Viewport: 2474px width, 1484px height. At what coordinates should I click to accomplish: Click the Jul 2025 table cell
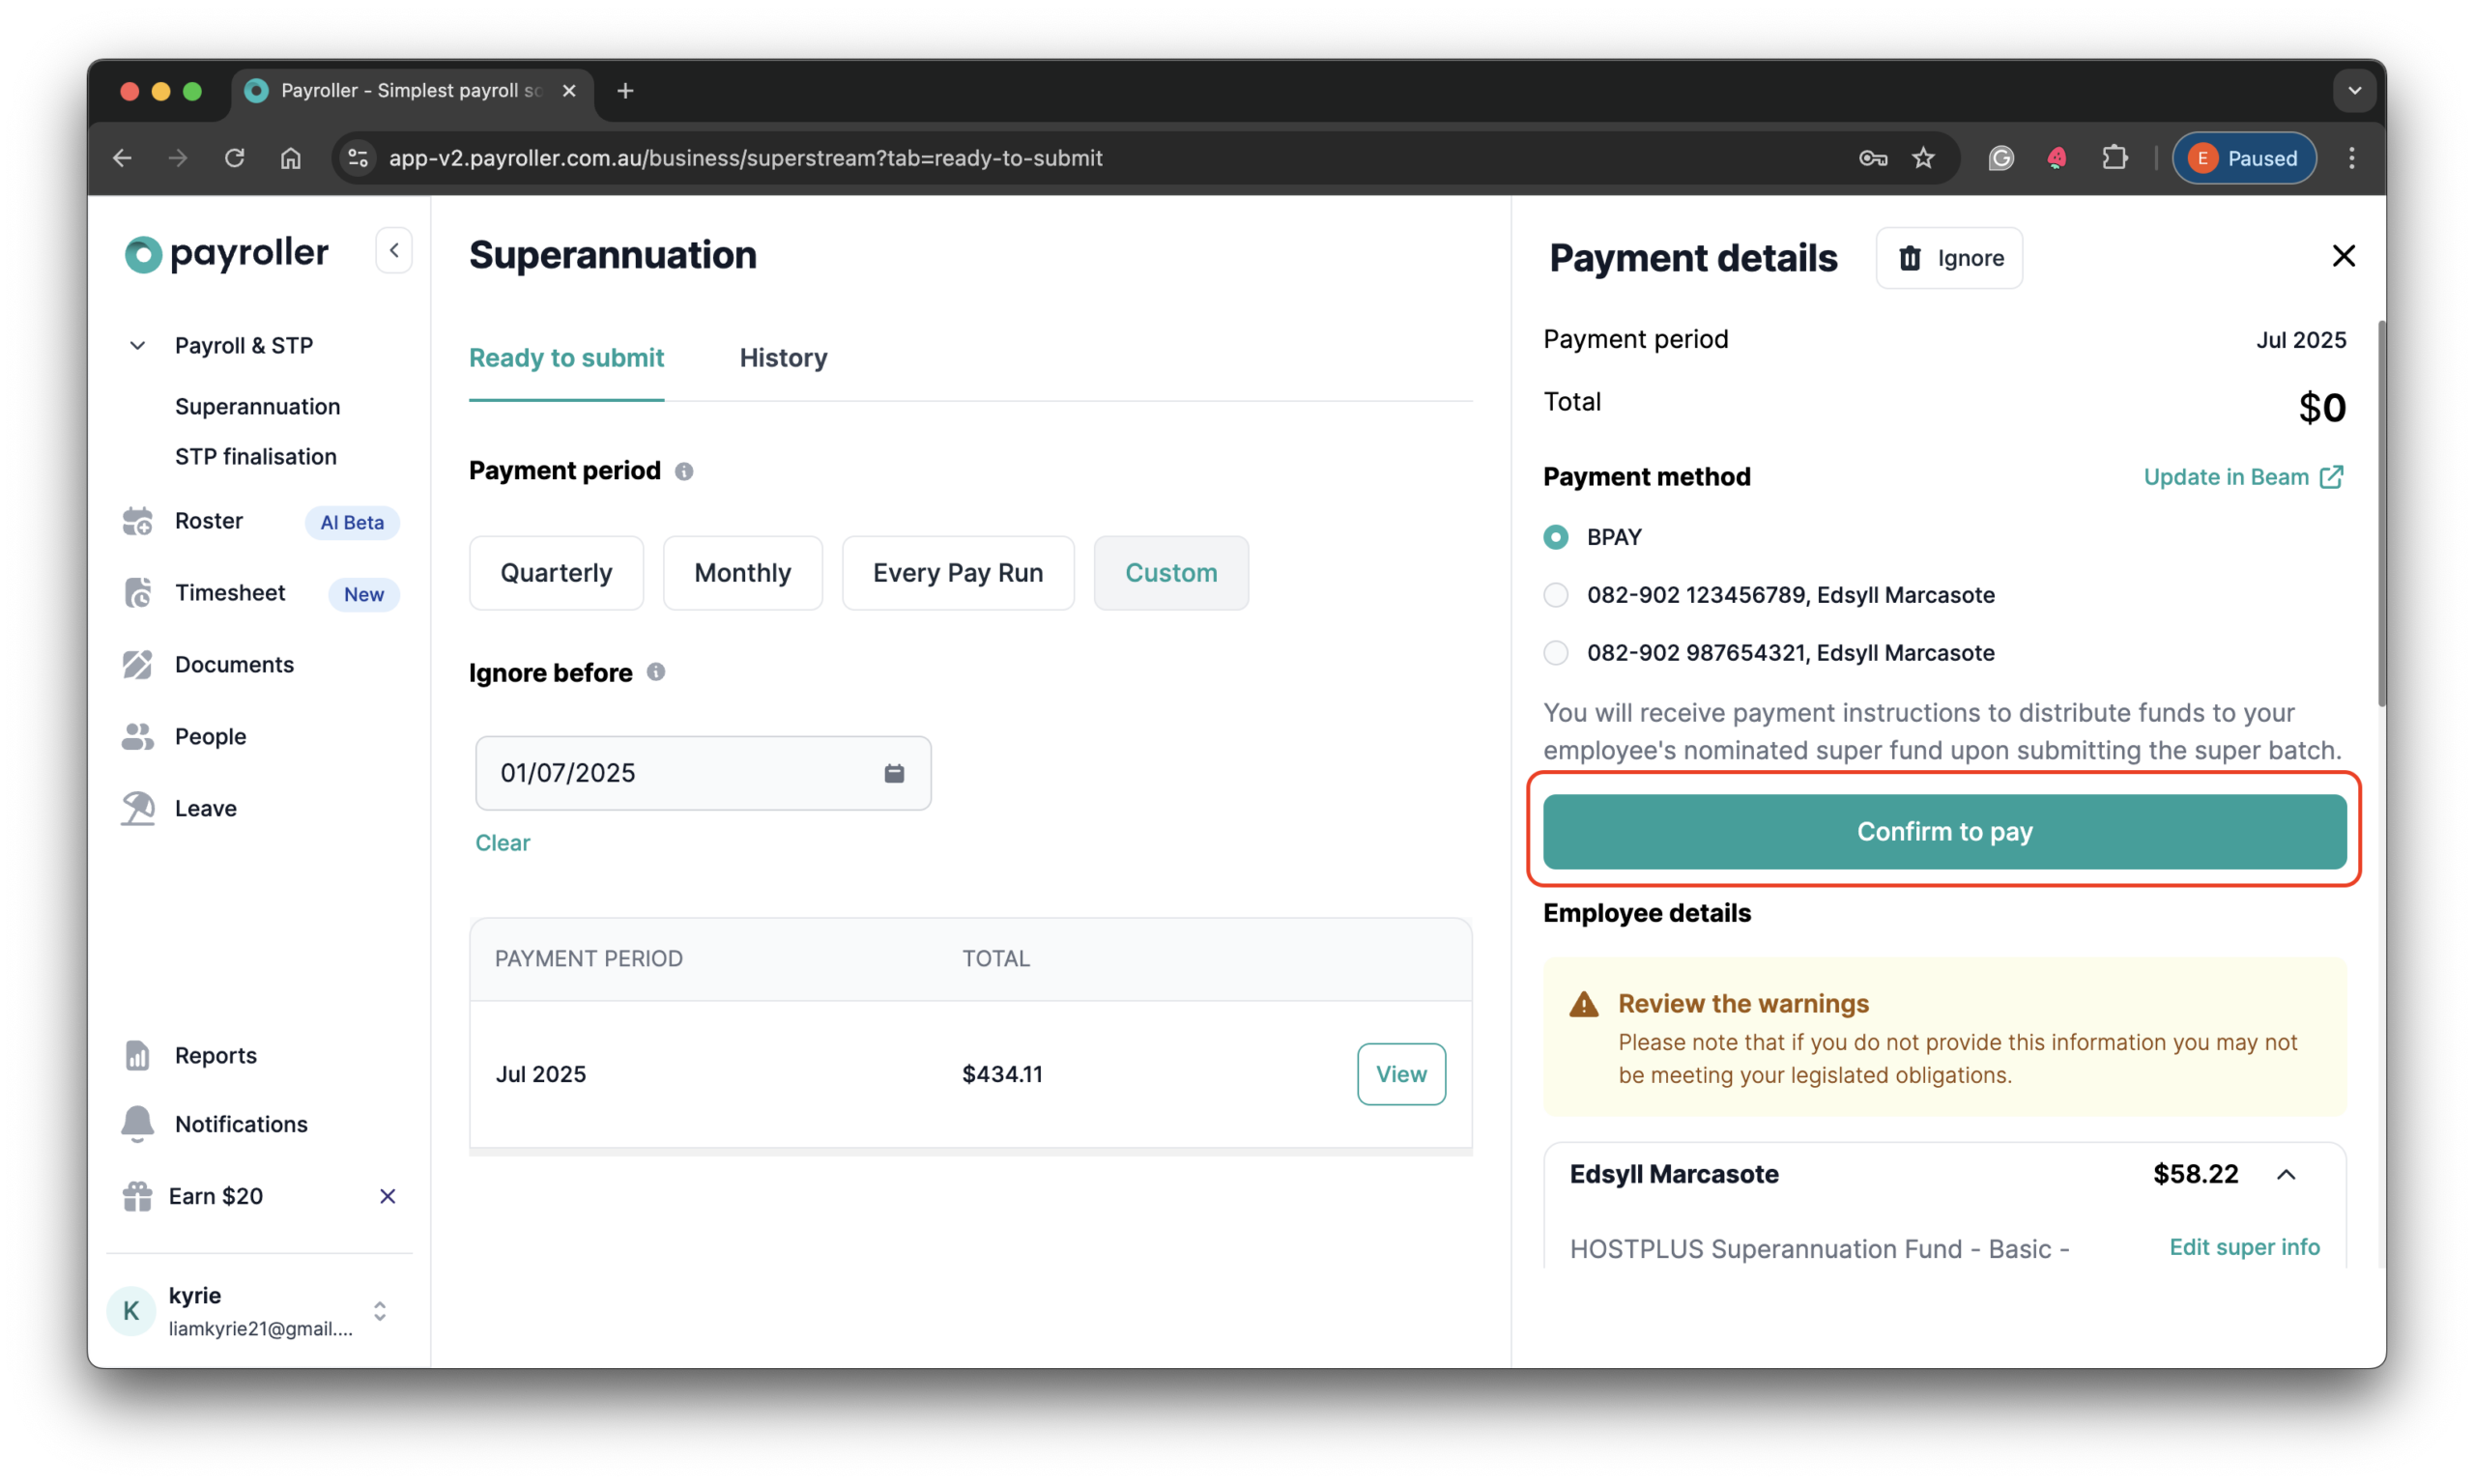click(540, 1074)
